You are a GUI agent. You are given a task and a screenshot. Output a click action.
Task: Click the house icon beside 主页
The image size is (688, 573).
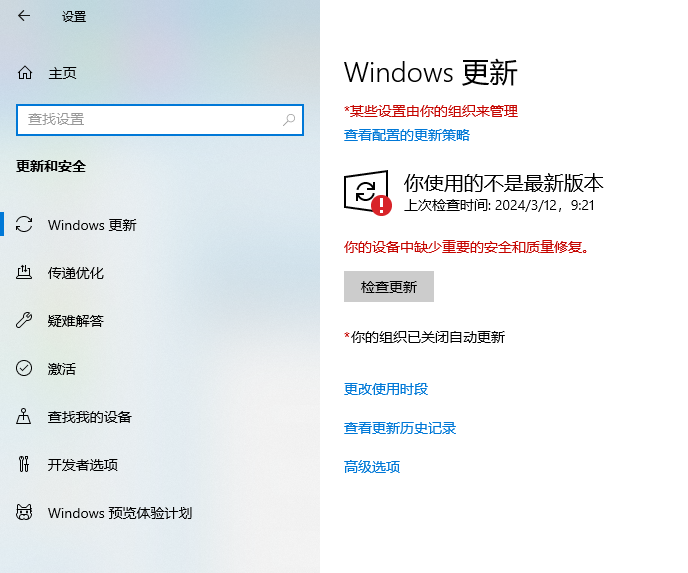point(25,73)
